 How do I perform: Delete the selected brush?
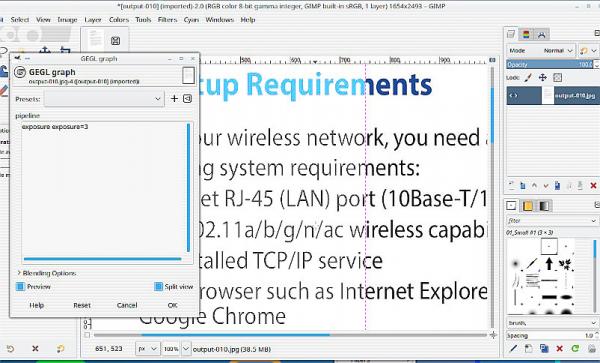point(559,348)
